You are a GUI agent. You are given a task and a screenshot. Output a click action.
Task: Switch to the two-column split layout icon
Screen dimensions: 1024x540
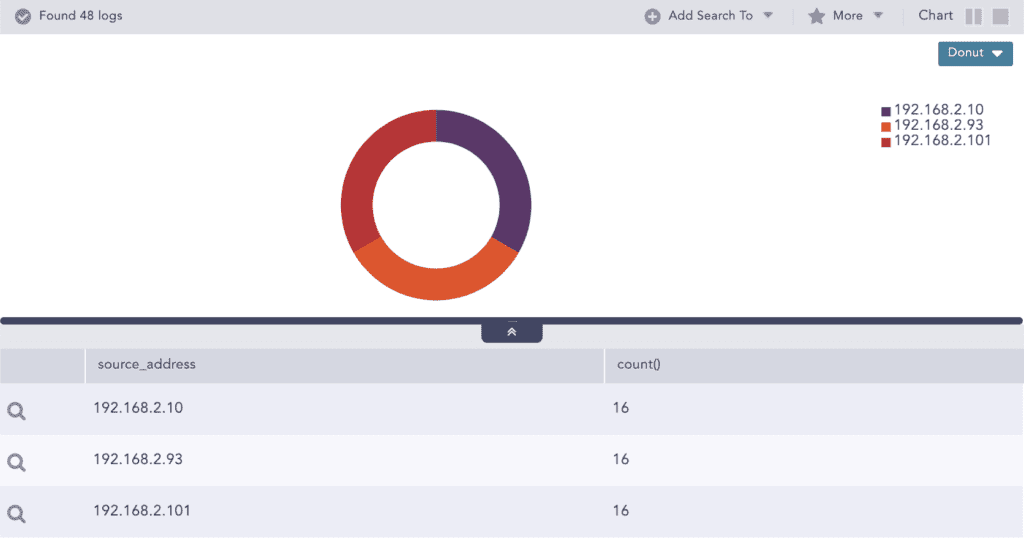point(974,16)
